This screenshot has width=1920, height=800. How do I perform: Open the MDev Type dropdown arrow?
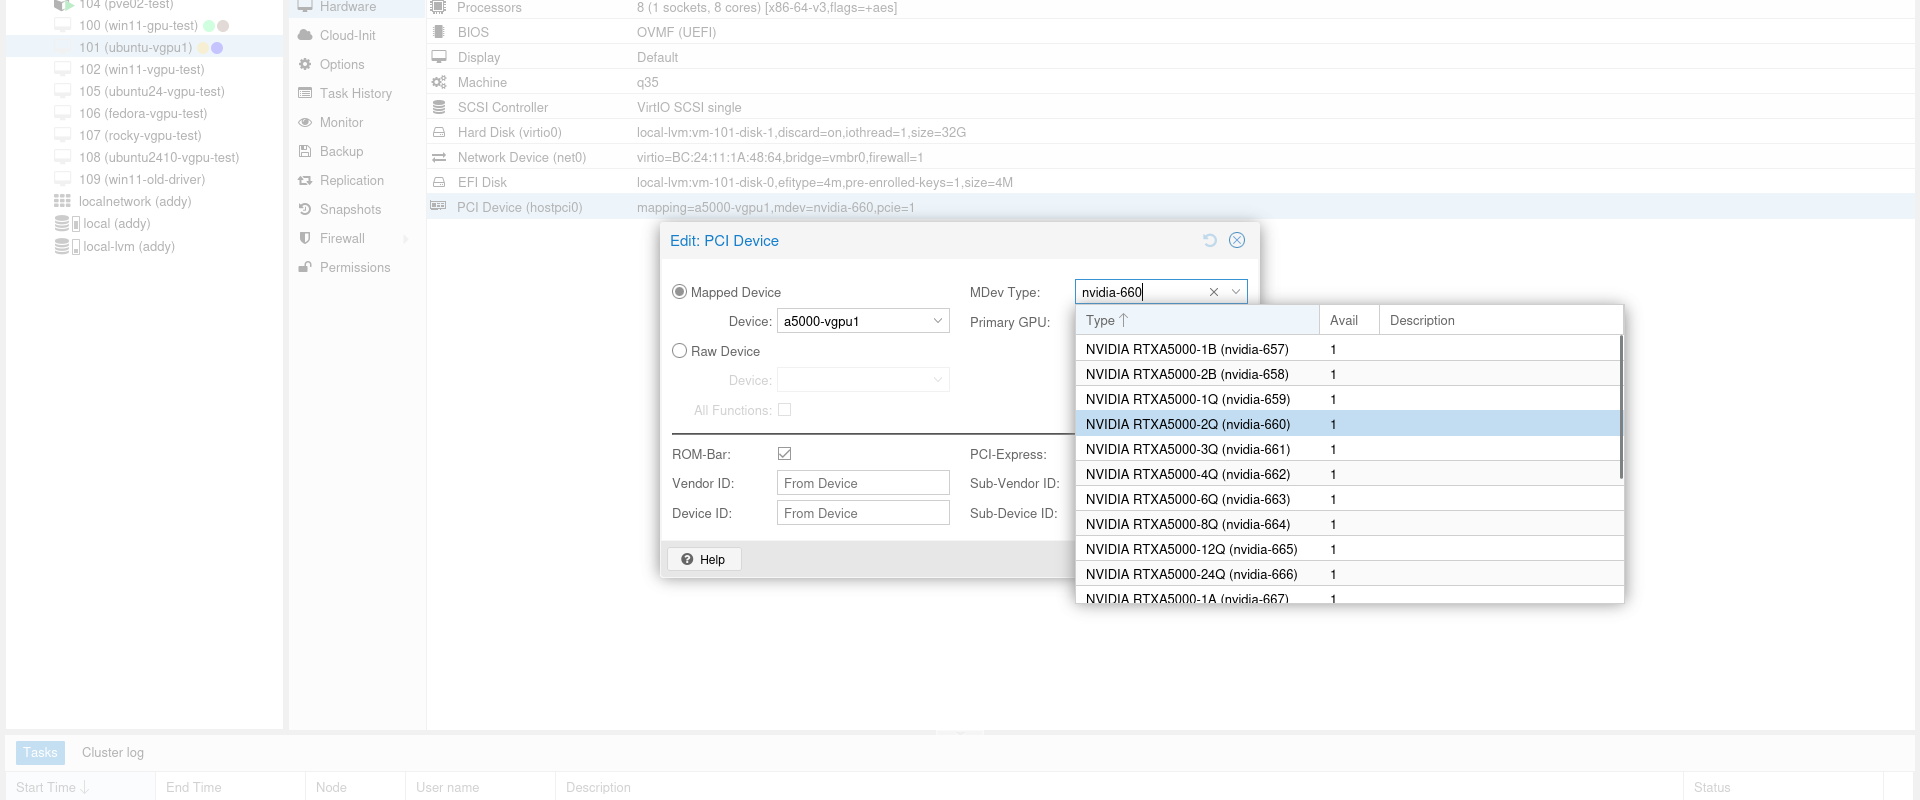point(1236,292)
